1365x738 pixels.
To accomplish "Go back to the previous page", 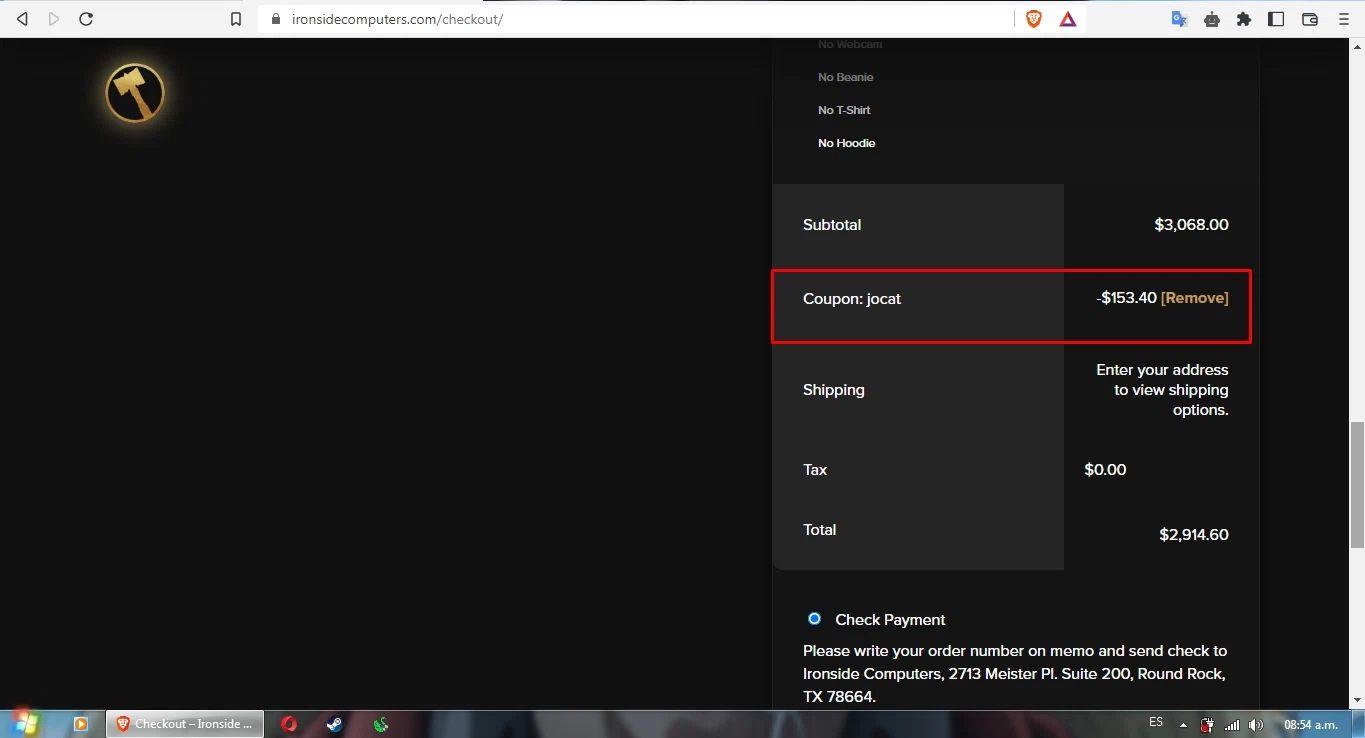I will tap(22, 19).
